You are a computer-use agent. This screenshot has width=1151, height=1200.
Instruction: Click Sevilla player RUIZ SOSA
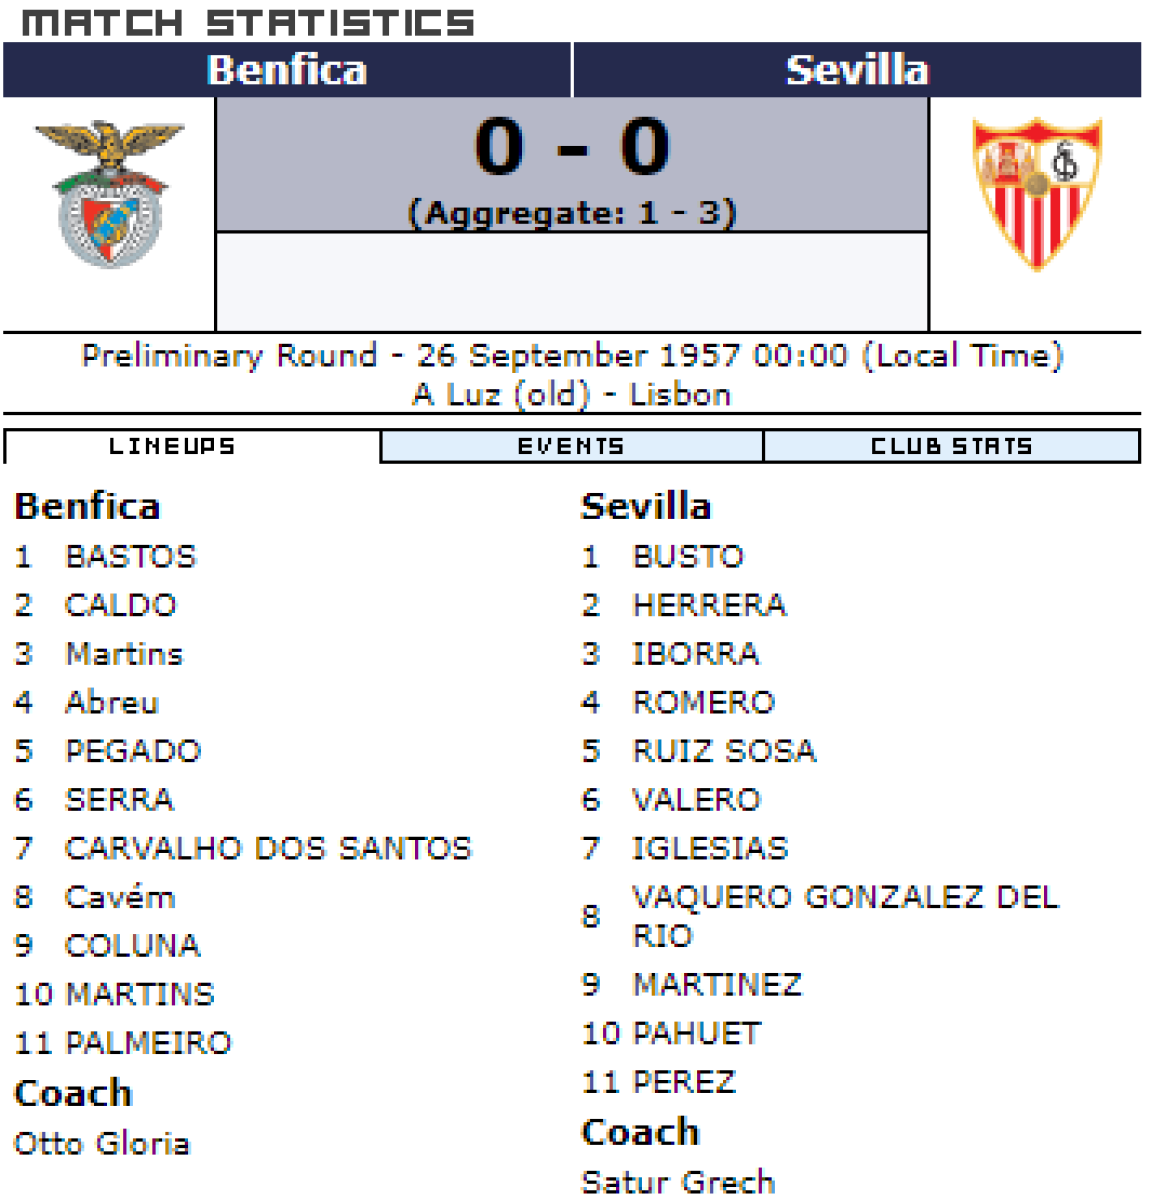point(725,751)
